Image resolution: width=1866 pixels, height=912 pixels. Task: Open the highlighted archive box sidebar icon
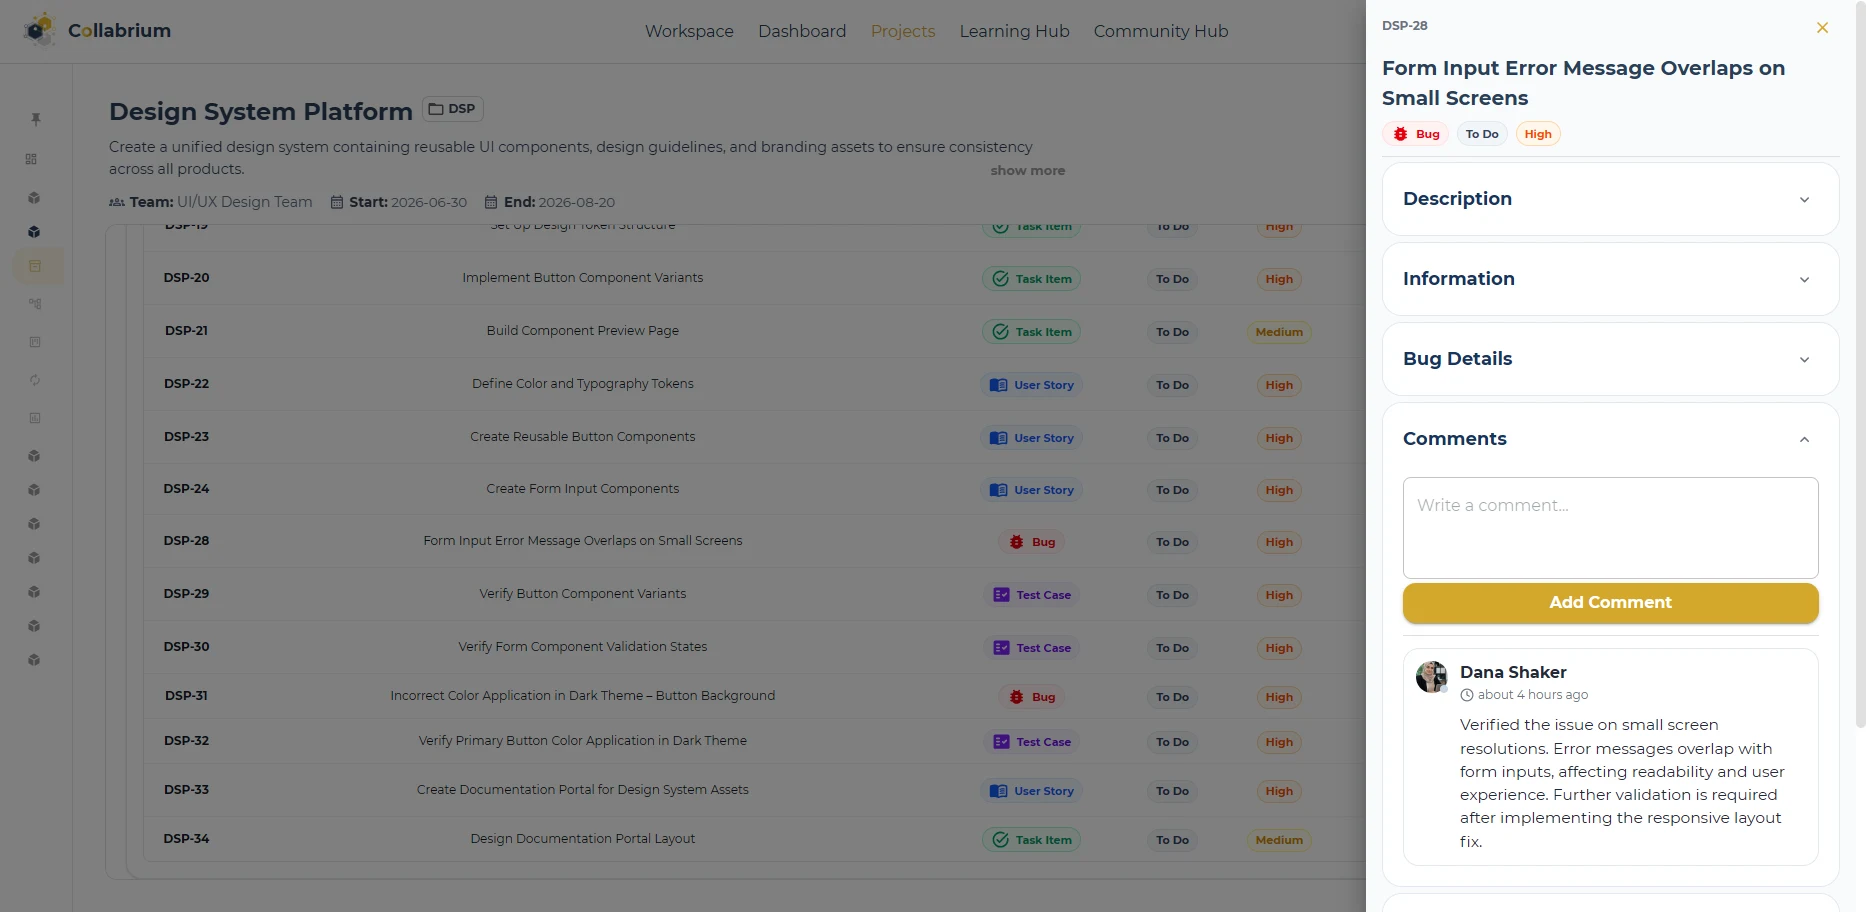tap(35, 266)
